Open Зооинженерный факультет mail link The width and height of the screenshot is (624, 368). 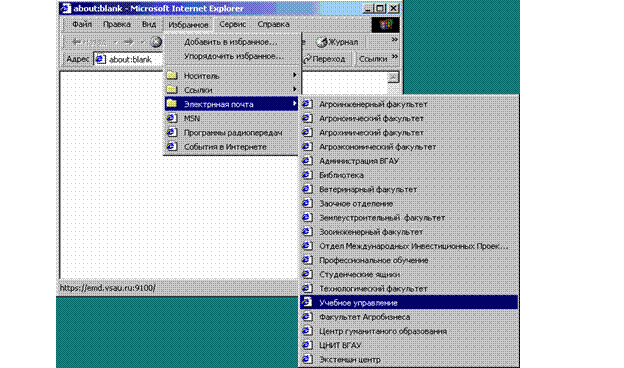pyautogui.click(x=409, y=232)
